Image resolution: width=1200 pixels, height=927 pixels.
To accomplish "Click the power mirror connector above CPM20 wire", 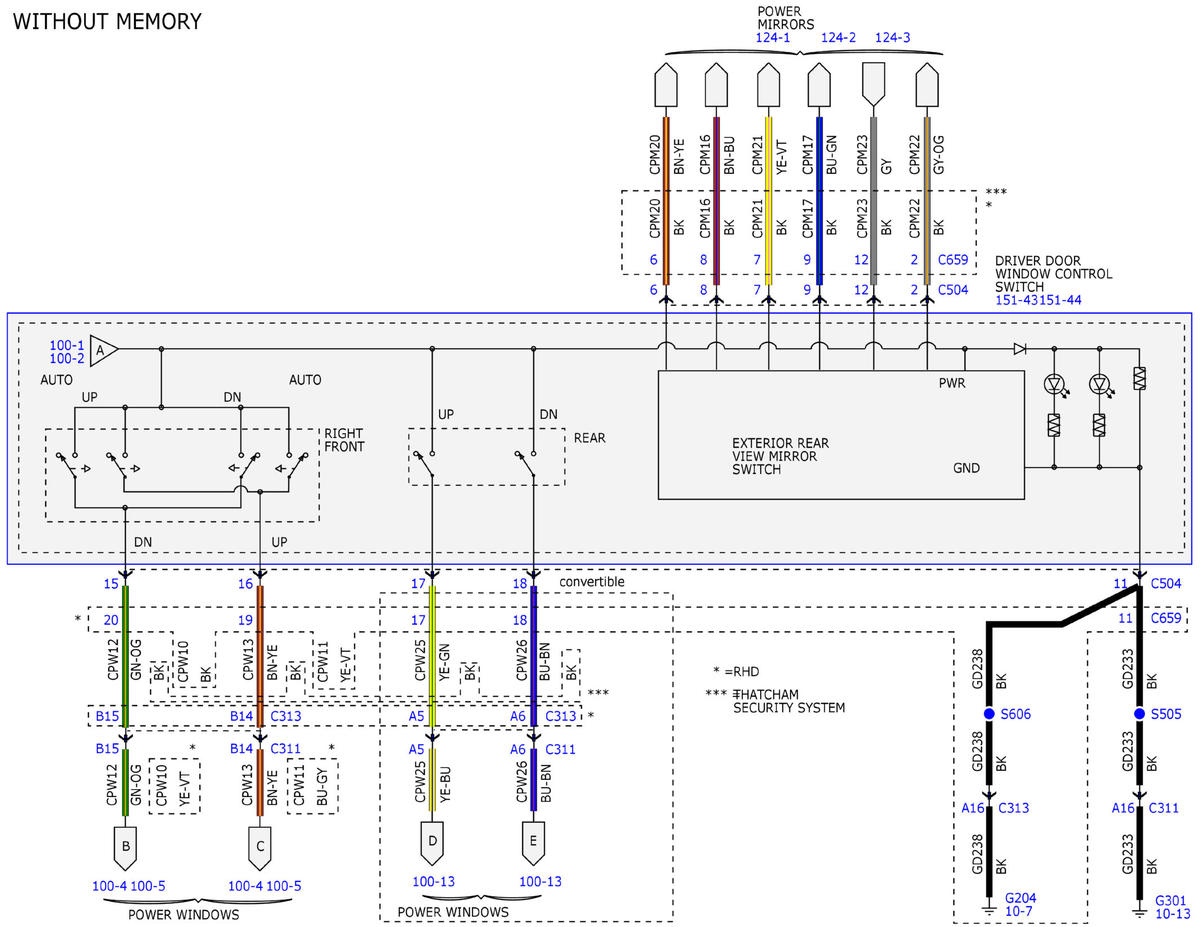I will coord(667,86).
